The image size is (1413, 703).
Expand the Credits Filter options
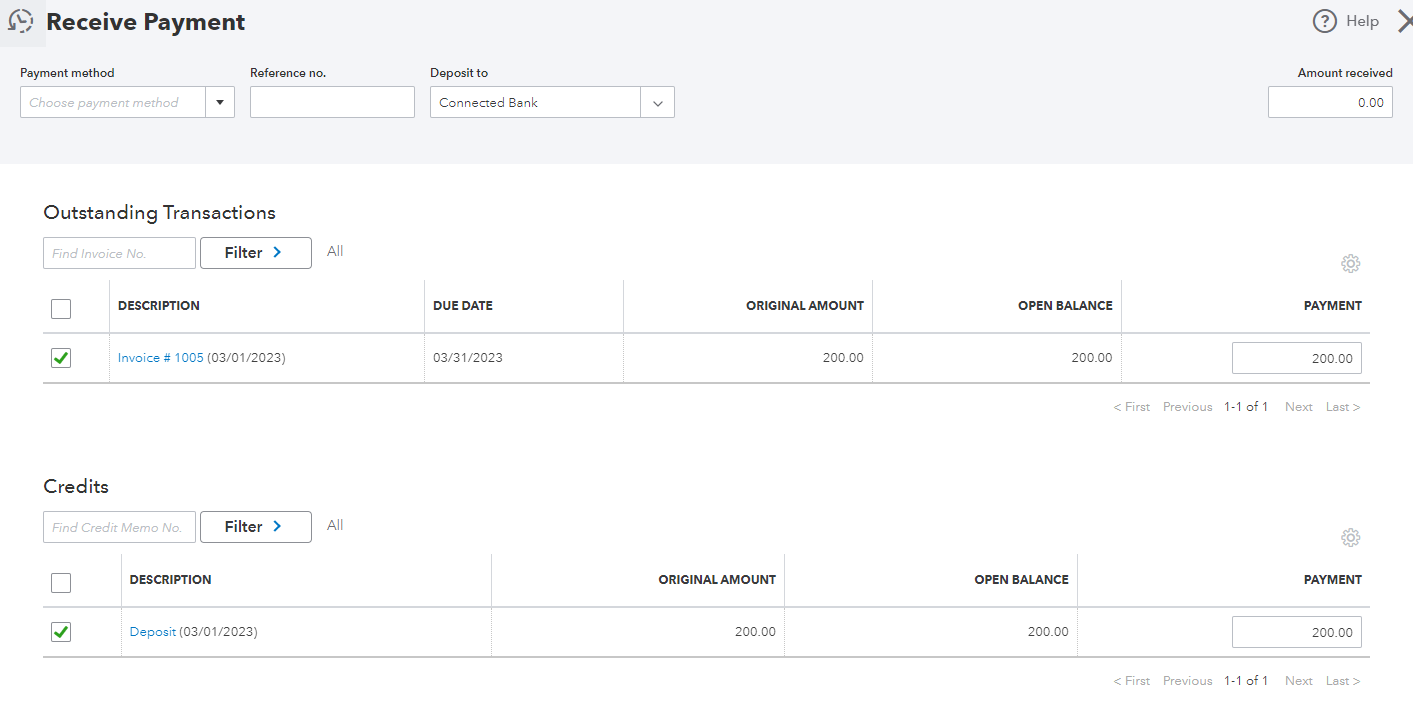click(x=255, y=527)
